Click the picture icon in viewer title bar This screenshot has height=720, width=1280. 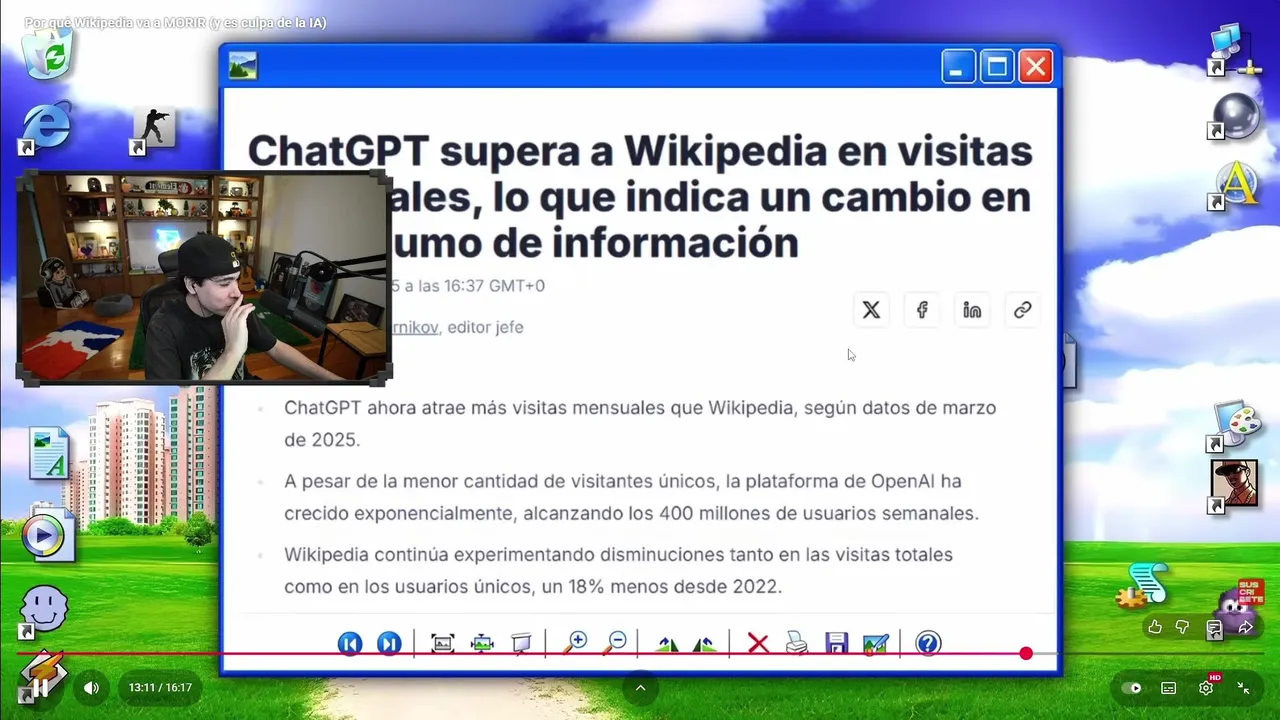tap(242, 66)
